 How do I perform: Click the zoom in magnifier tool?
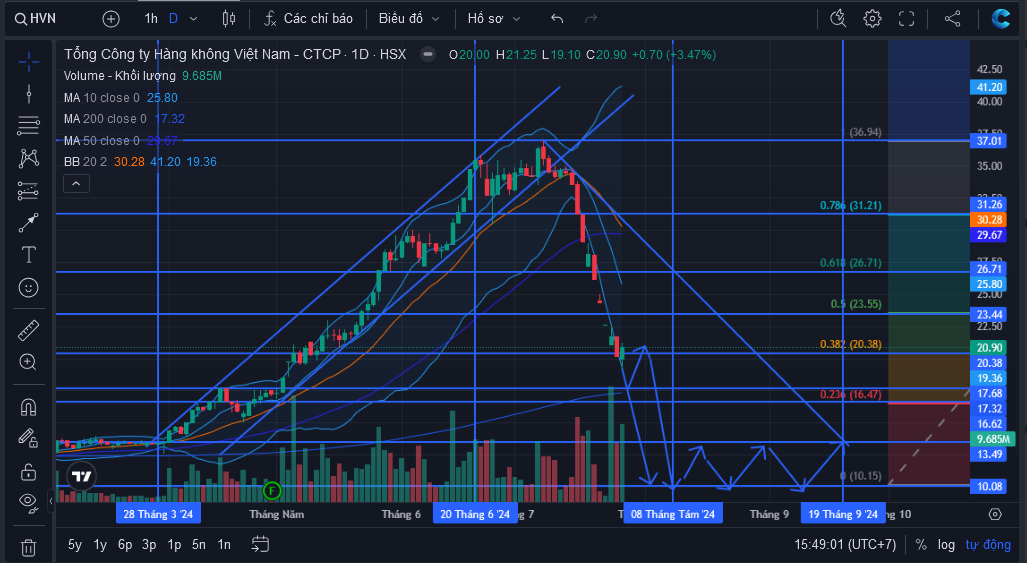pos(28,362)
